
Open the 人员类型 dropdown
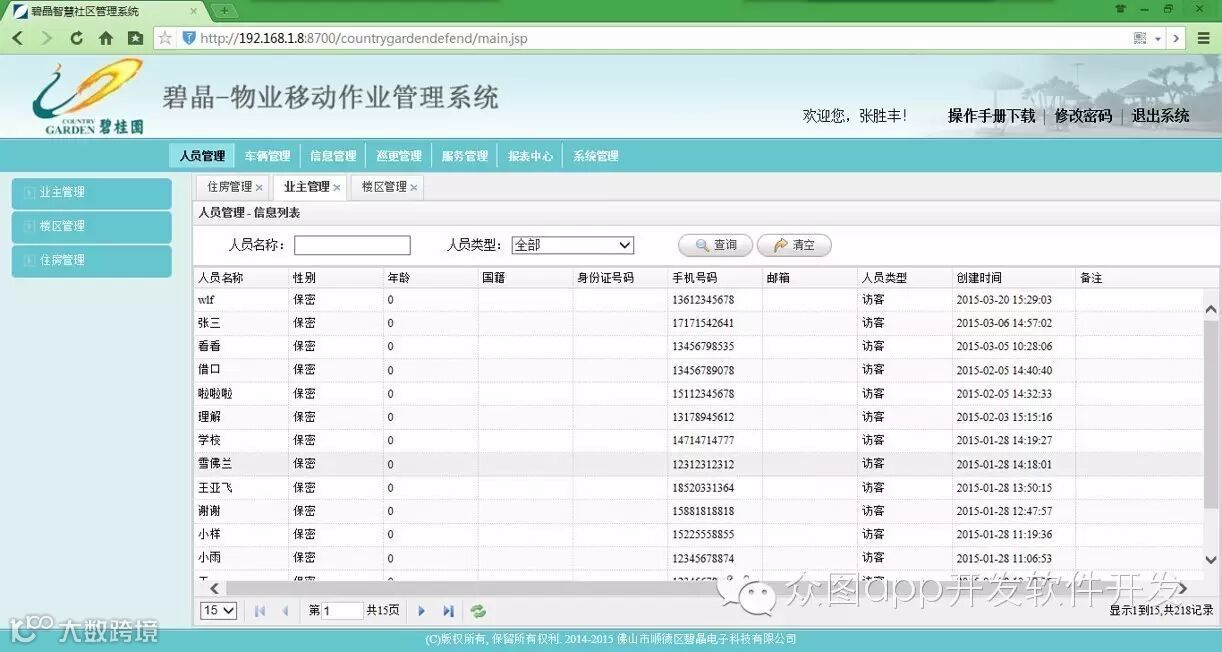(573, 245)
